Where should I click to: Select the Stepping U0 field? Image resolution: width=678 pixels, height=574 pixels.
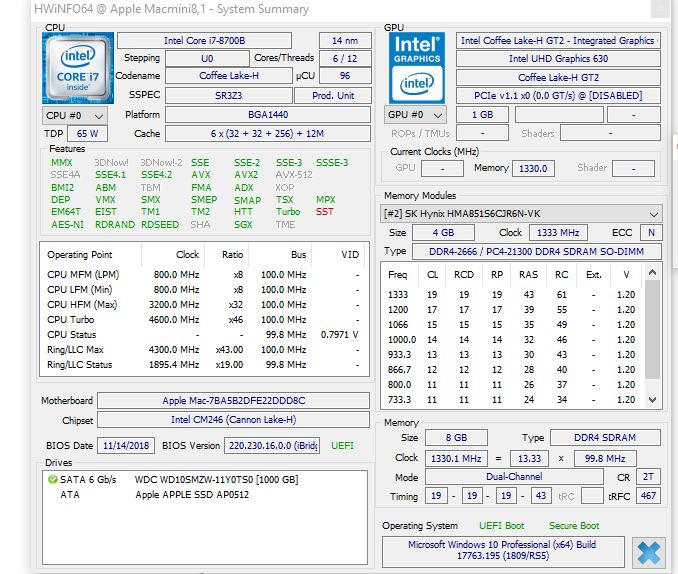click(x=207, y=58)
